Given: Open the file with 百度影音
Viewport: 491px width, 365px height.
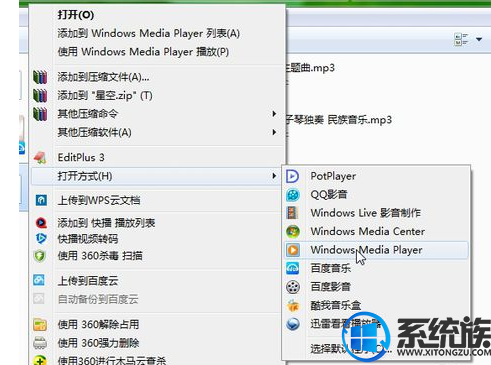Looking at the screenshot, I should [x=376, y=287].
